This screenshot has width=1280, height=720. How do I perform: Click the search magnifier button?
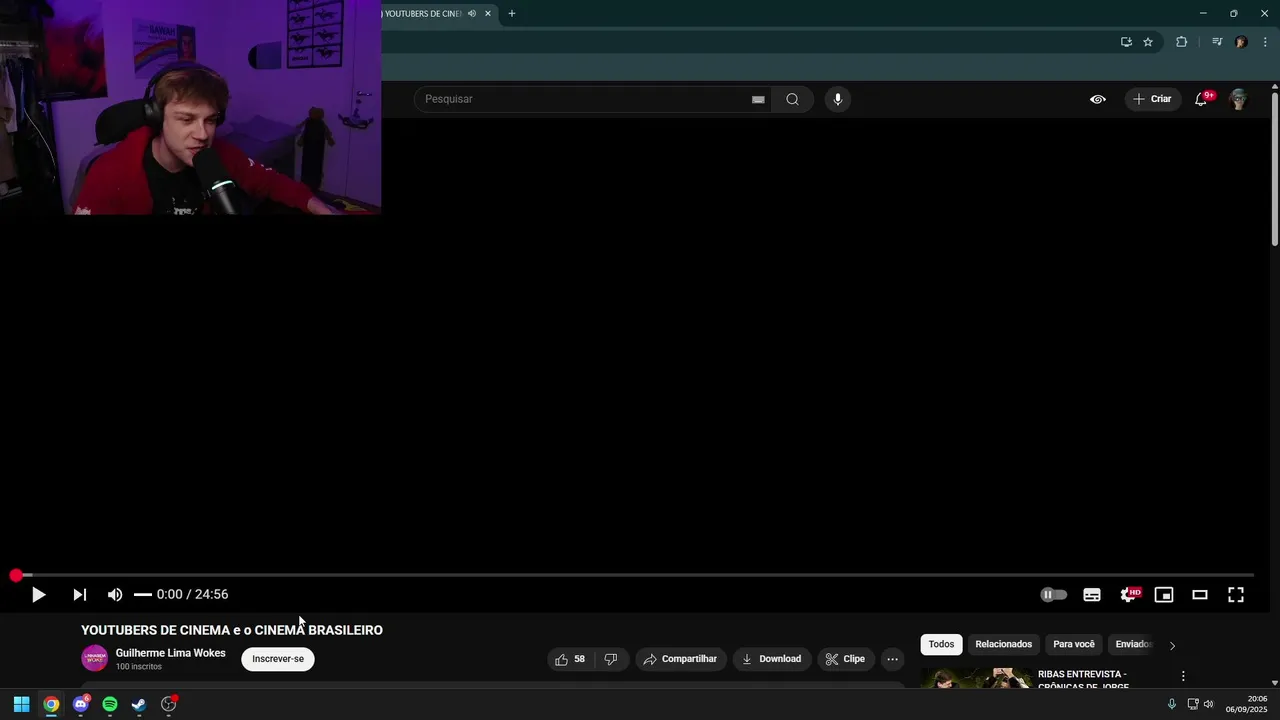point(792,99)
